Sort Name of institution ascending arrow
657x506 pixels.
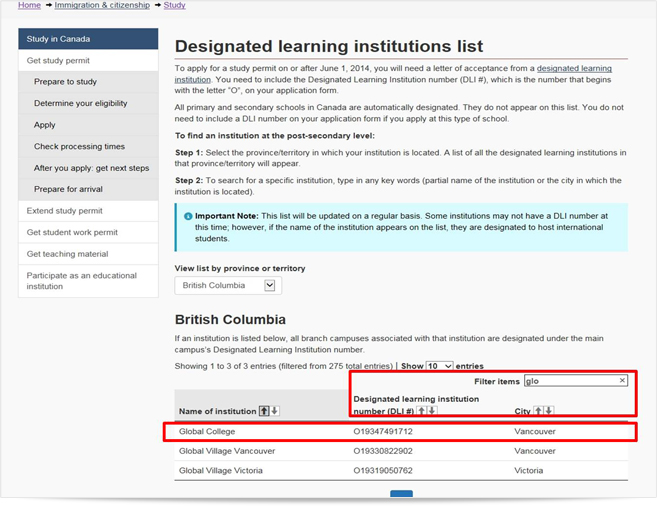tap(264, 411)
